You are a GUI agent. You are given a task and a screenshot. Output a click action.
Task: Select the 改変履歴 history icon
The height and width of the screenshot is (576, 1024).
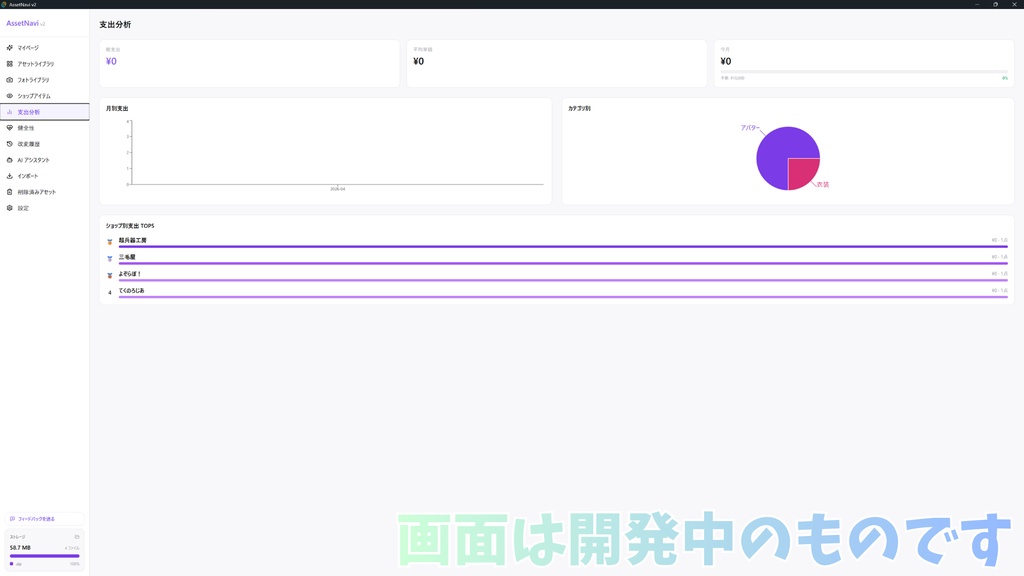click(x=9, y=144)
